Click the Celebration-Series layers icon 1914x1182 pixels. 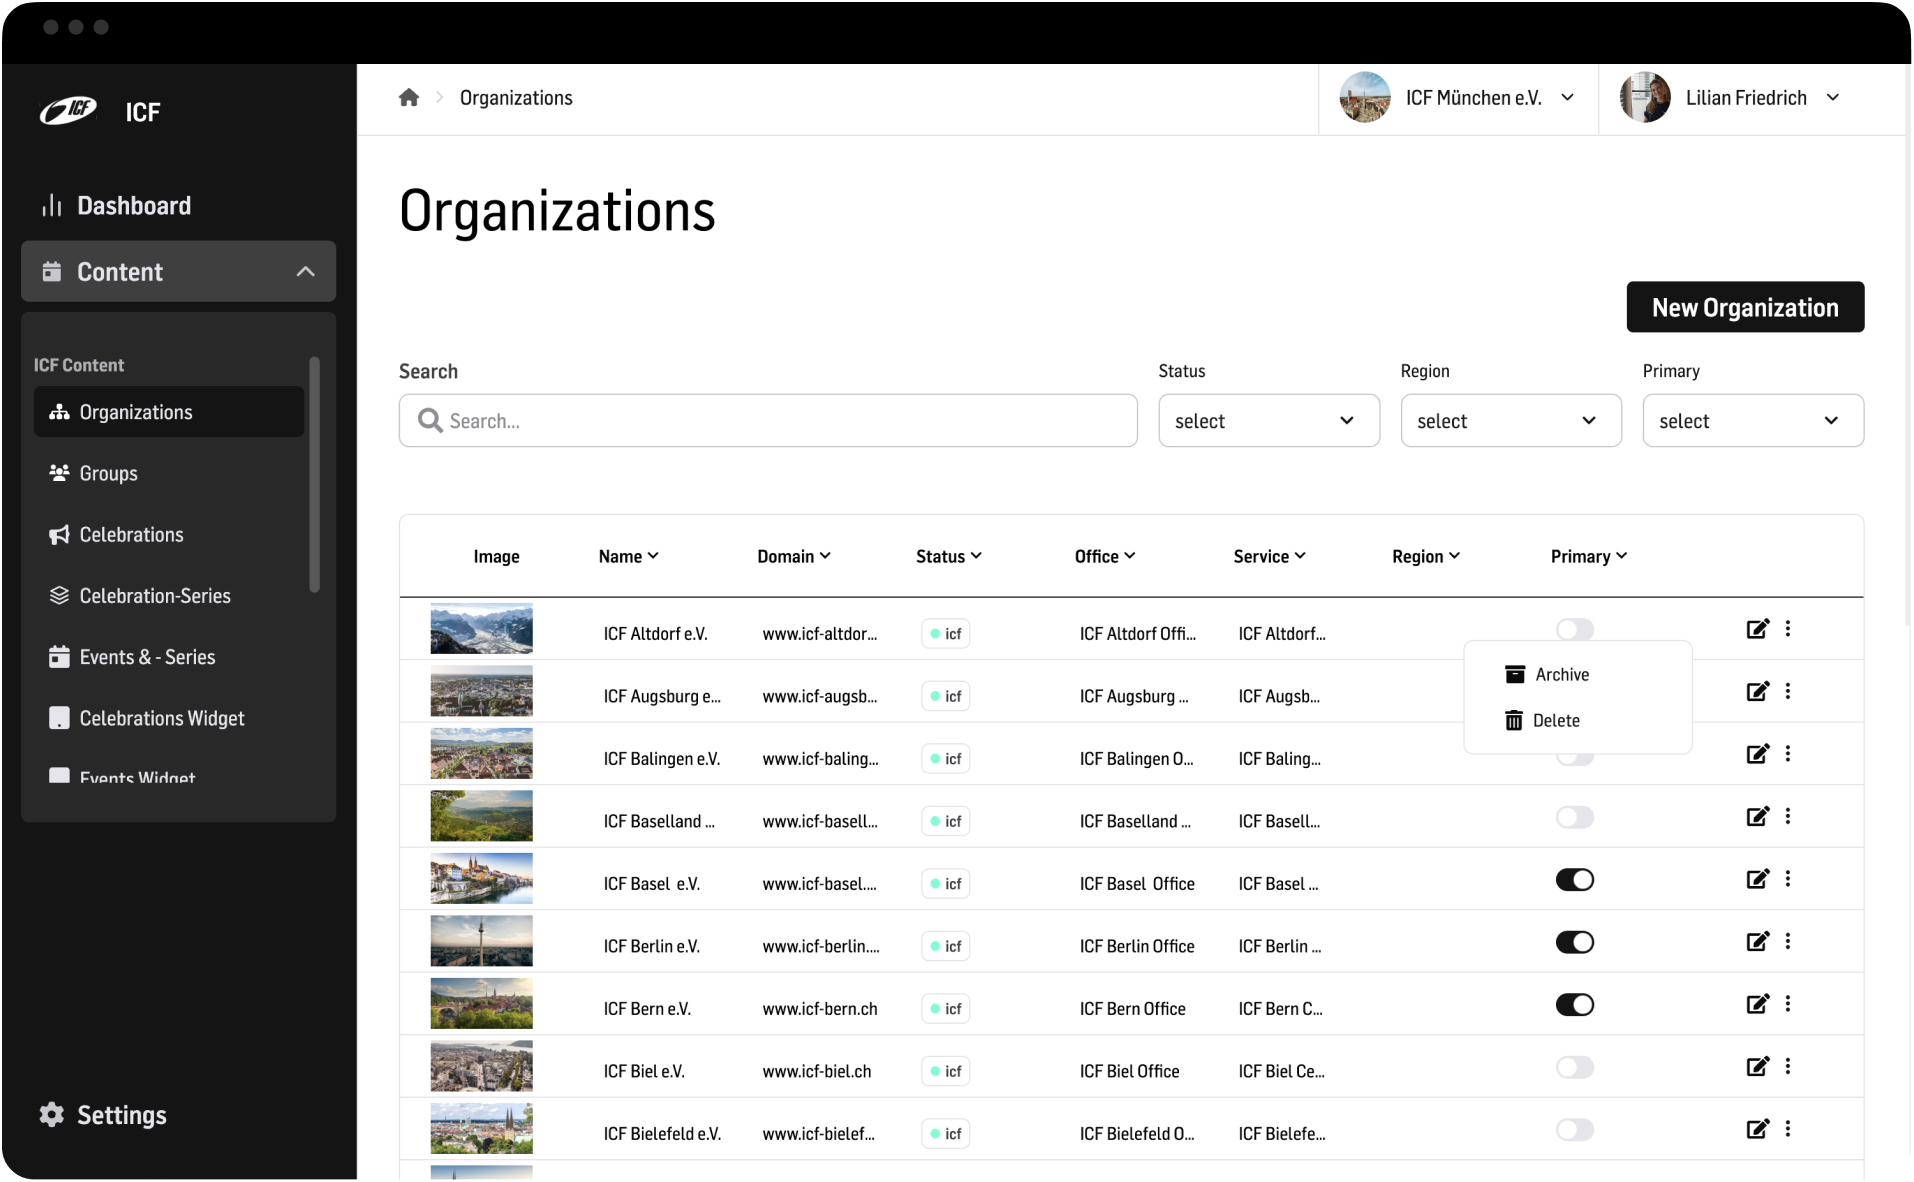[x=60, y=595]
